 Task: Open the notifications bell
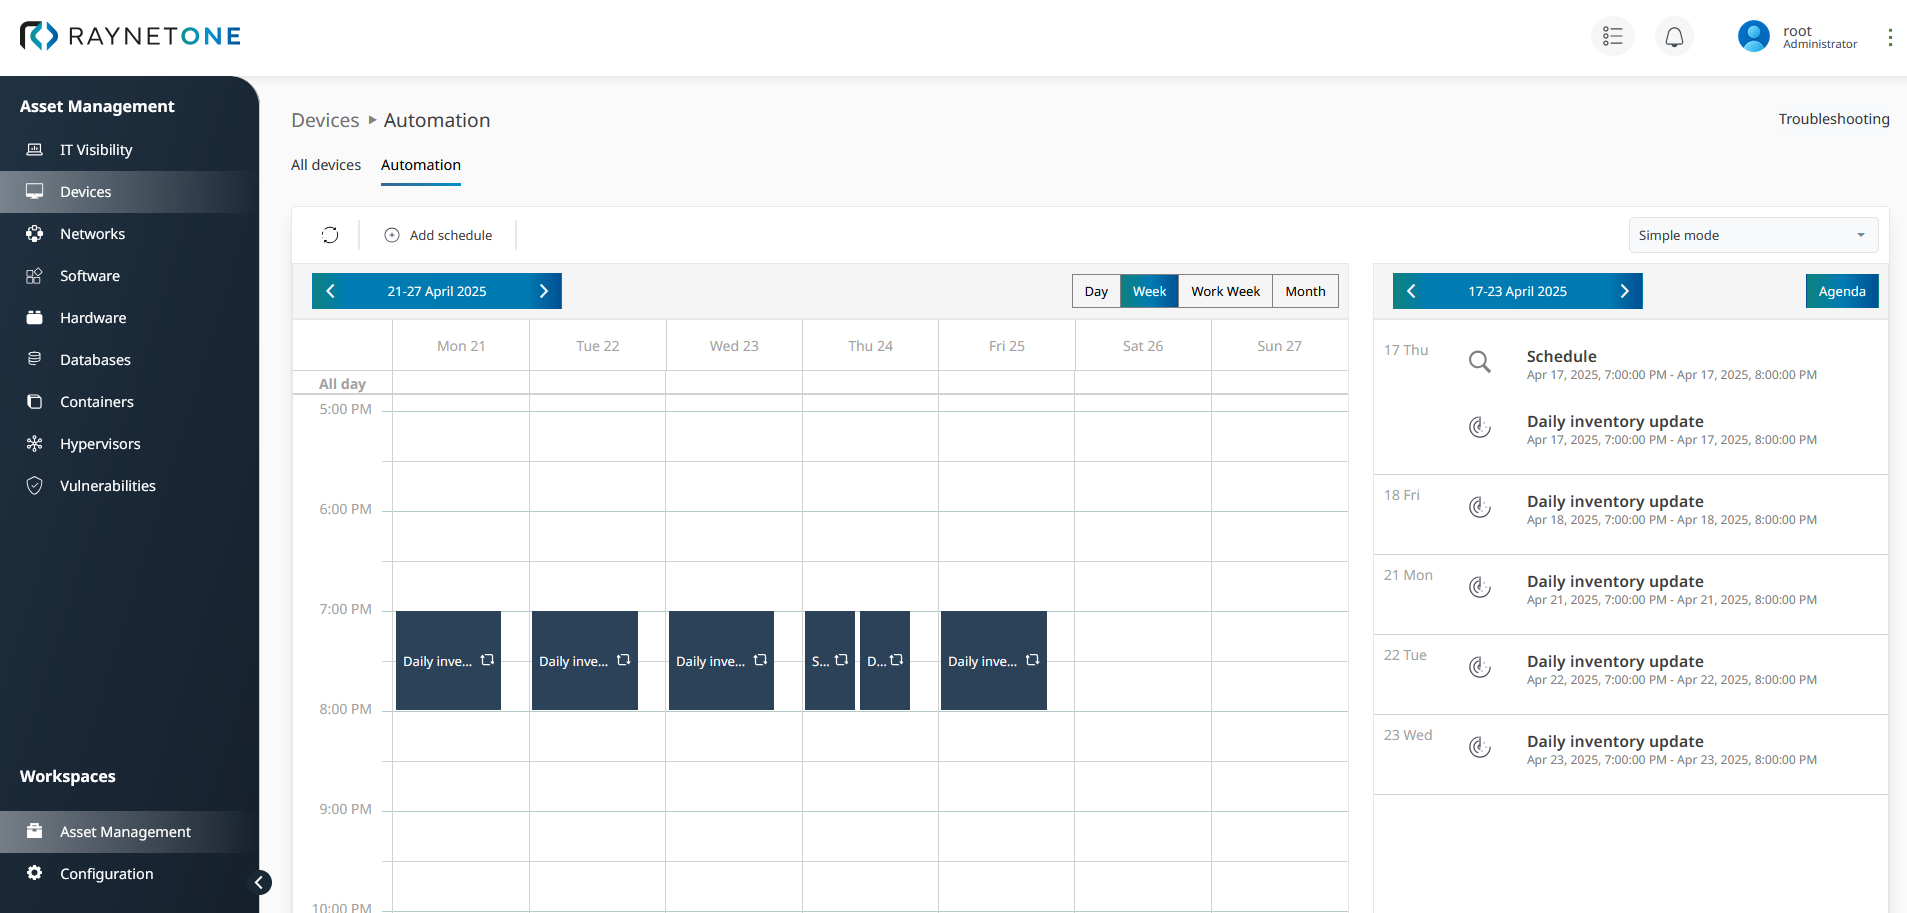tap(1674, 37)
